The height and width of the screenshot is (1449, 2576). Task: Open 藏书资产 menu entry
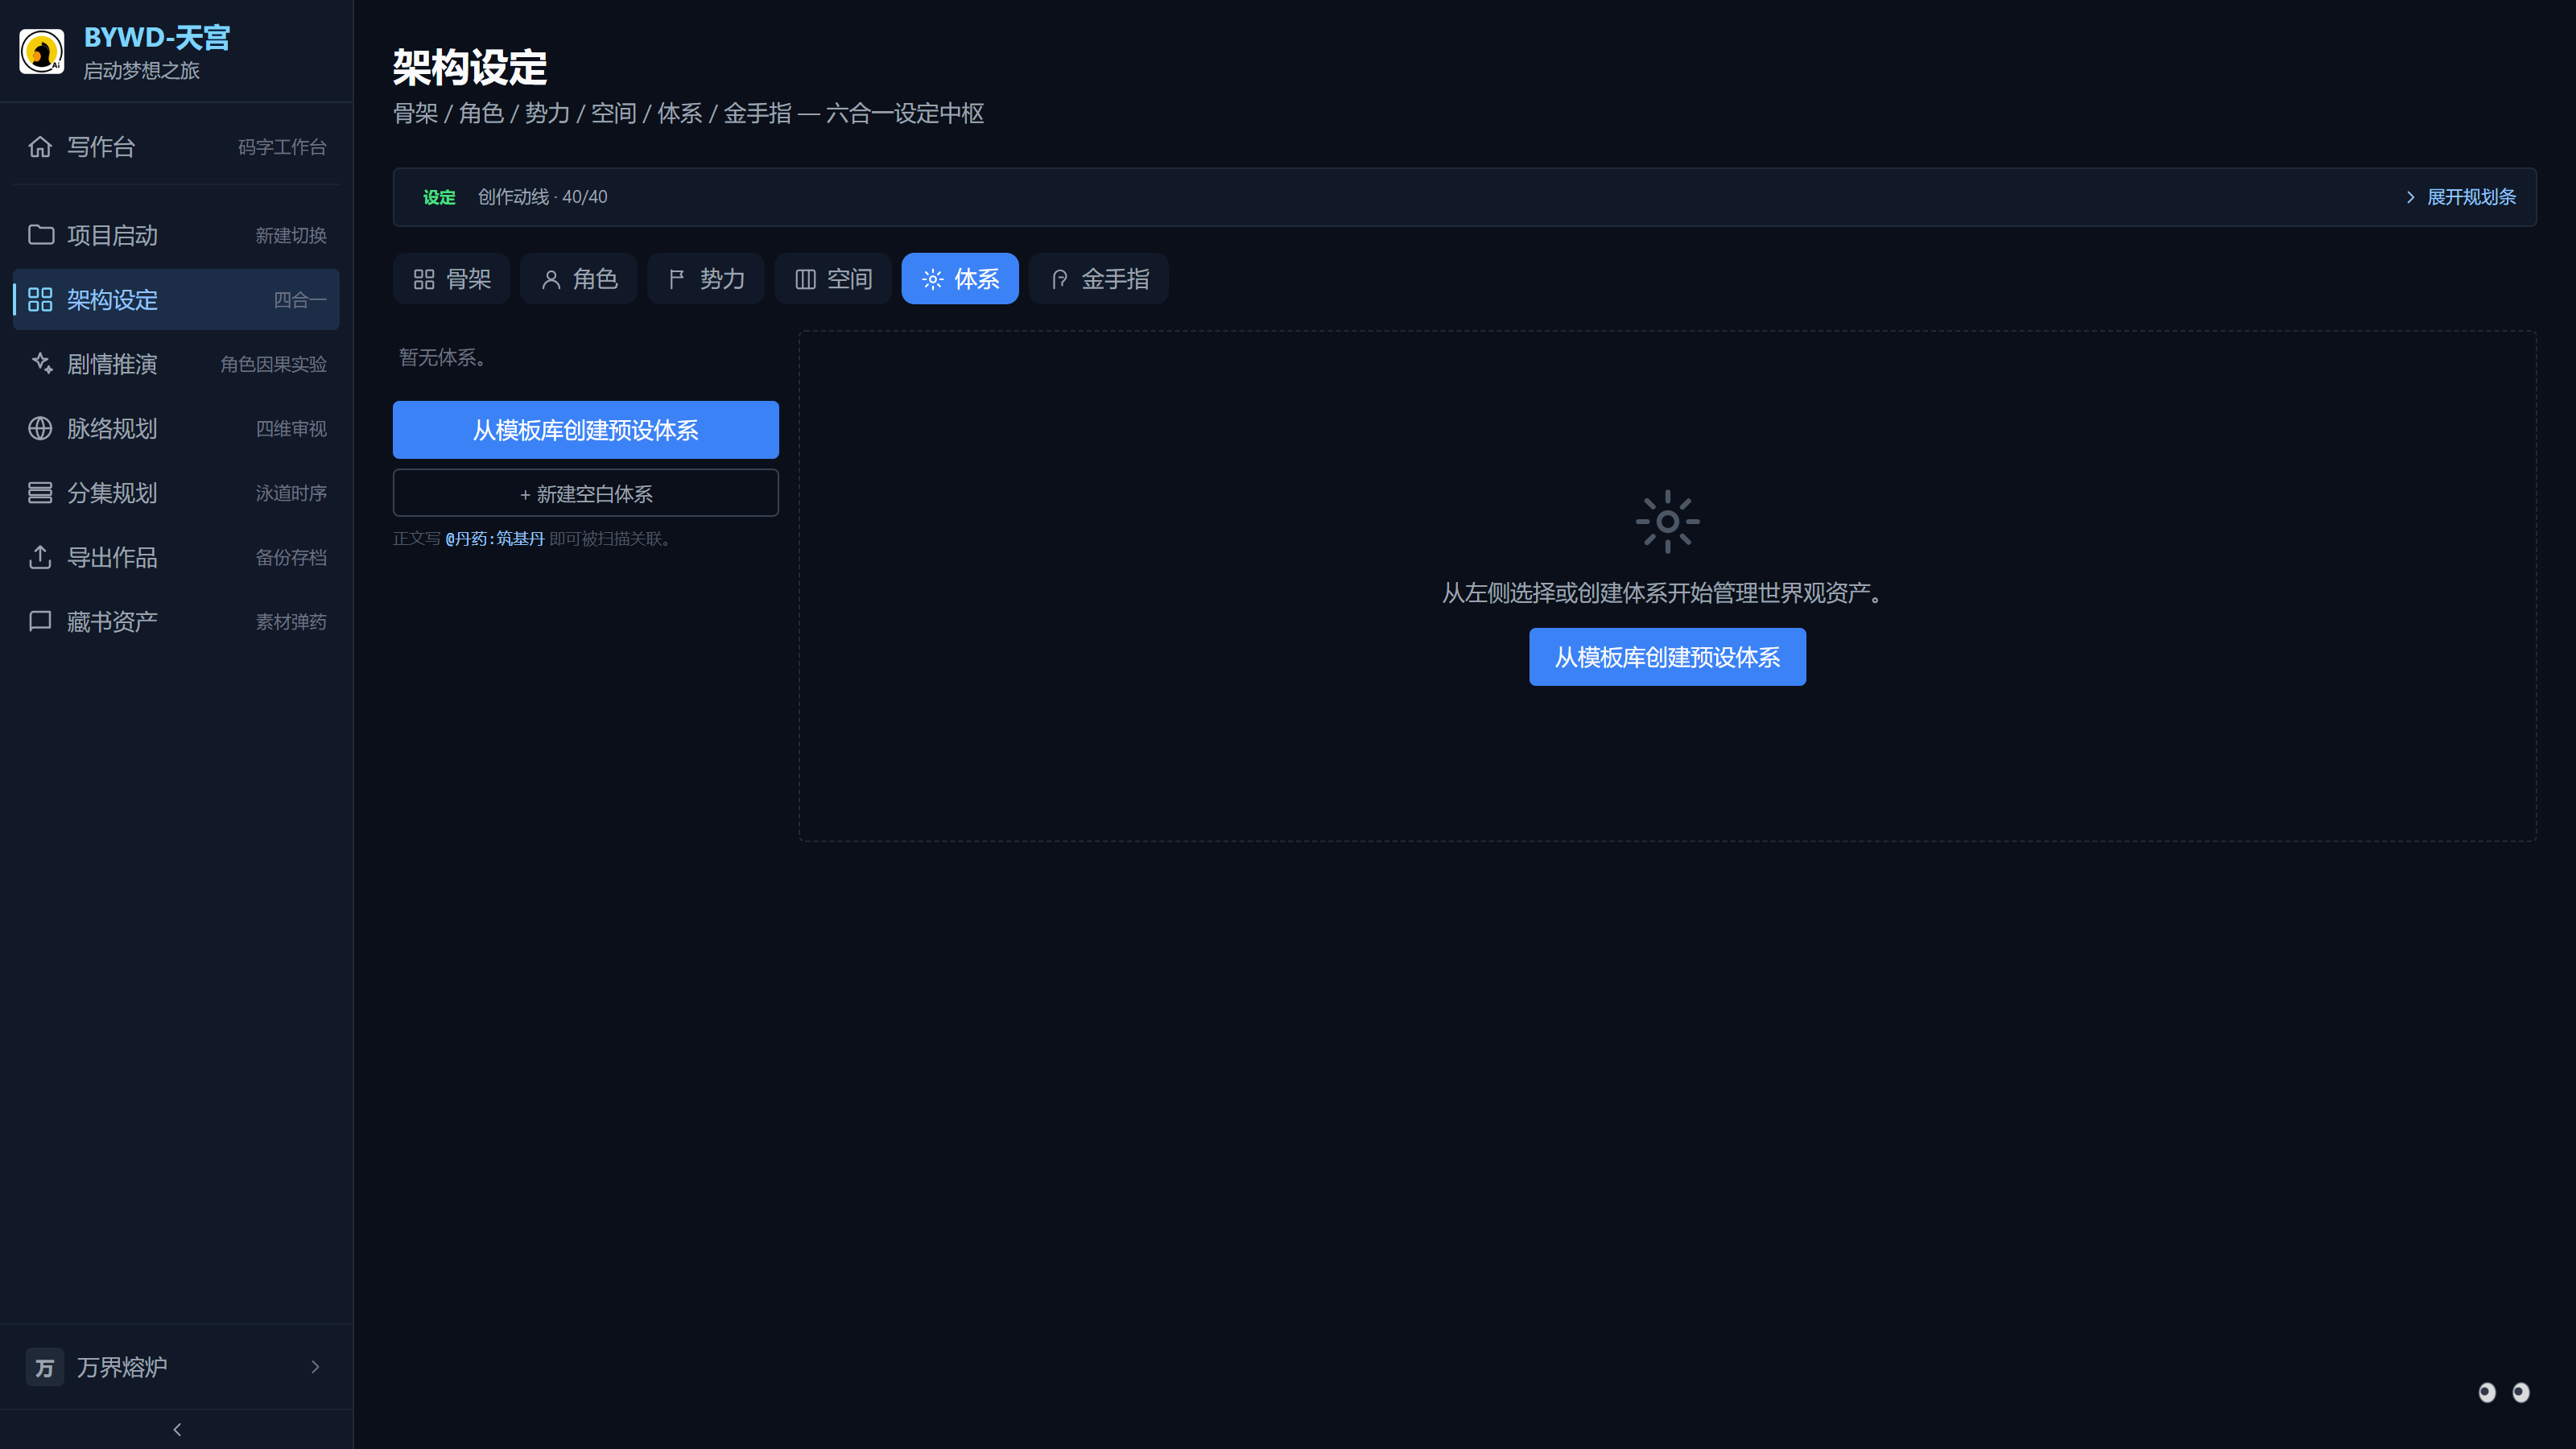(x=176, y=622)
